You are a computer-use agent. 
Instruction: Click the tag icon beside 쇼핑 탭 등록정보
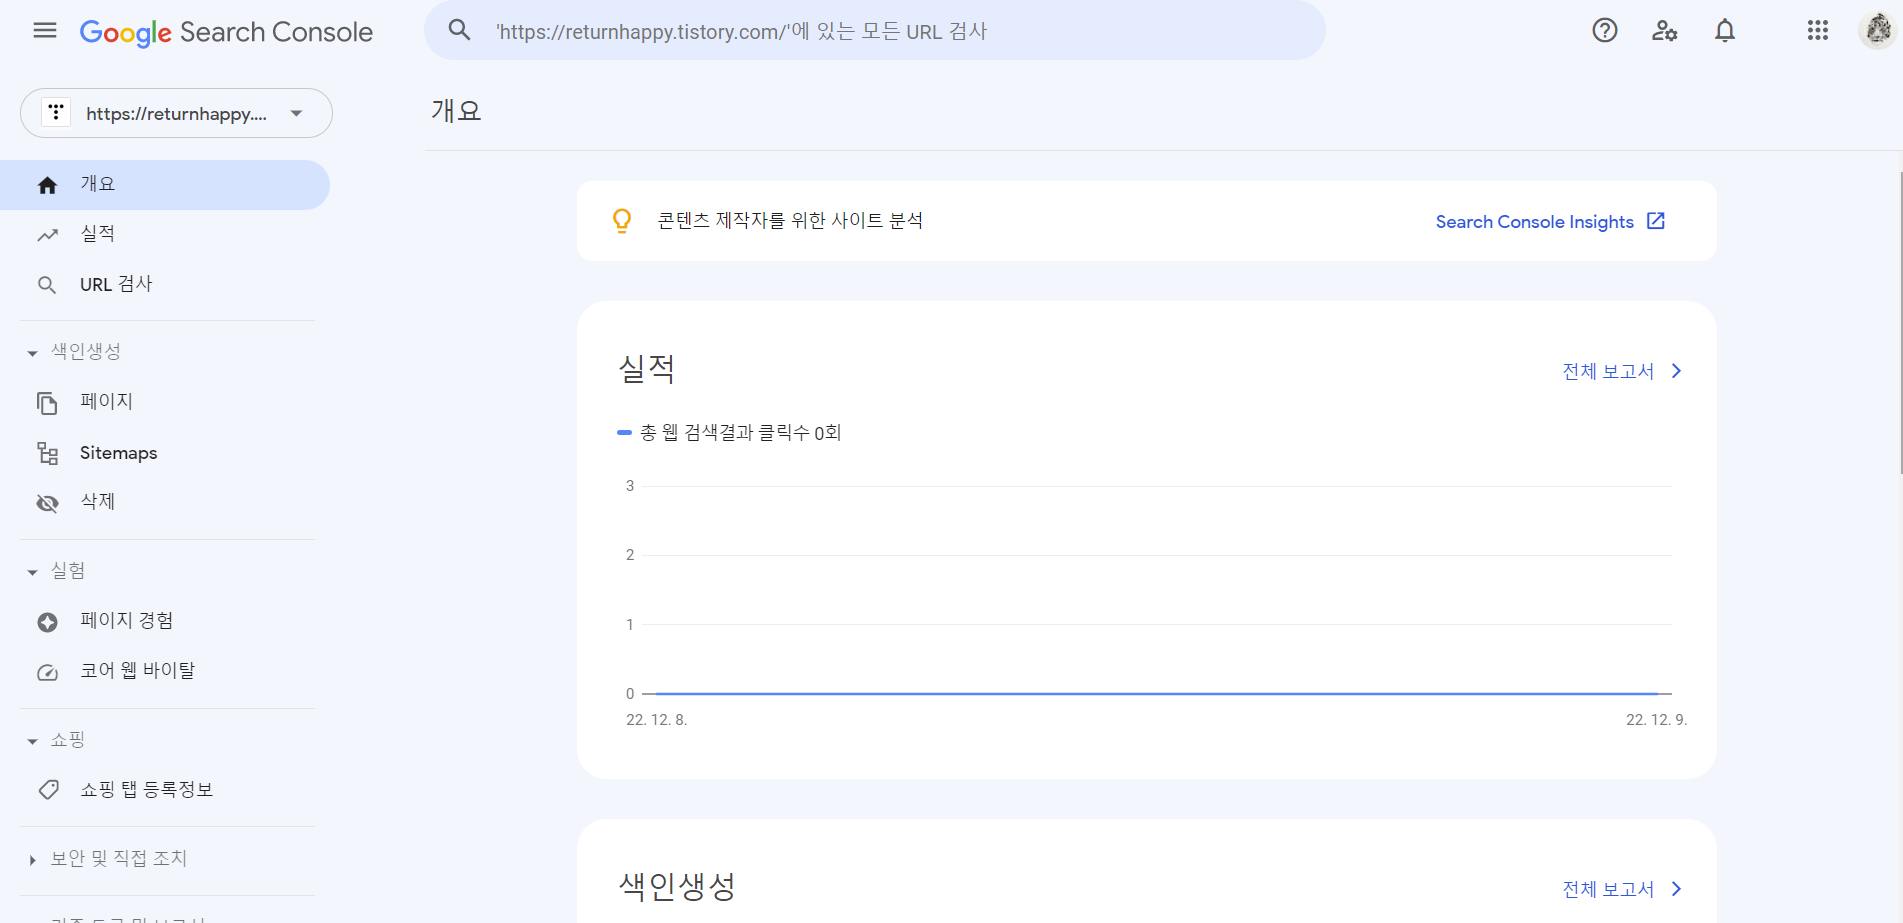click(x=48, y=790)
